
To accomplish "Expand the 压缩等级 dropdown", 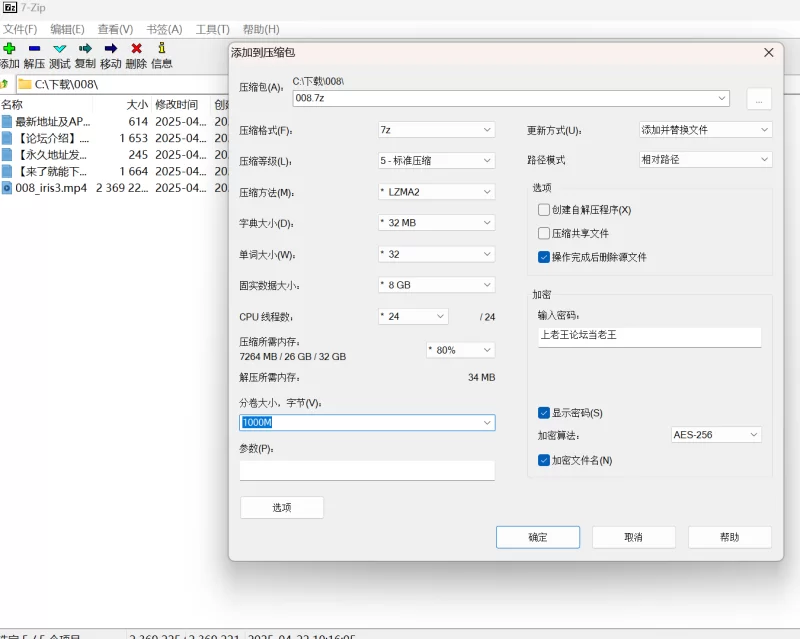I will click(436, 161).
